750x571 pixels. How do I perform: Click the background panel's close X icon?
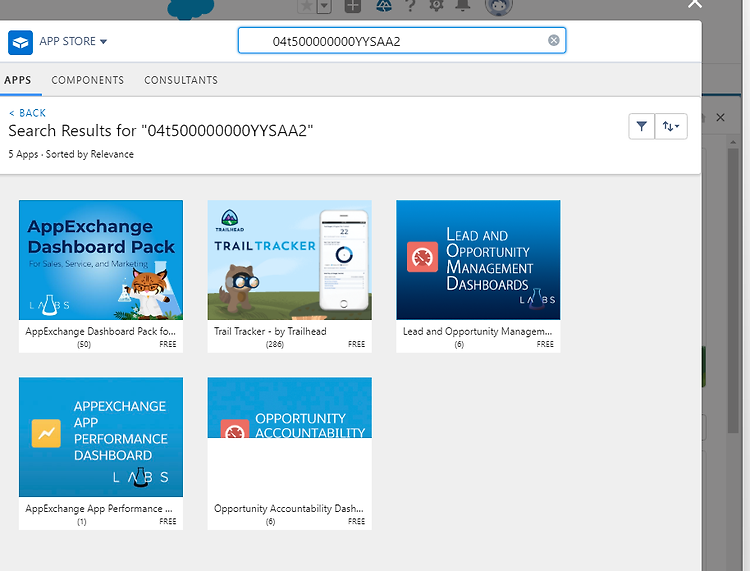pos(720,117)
